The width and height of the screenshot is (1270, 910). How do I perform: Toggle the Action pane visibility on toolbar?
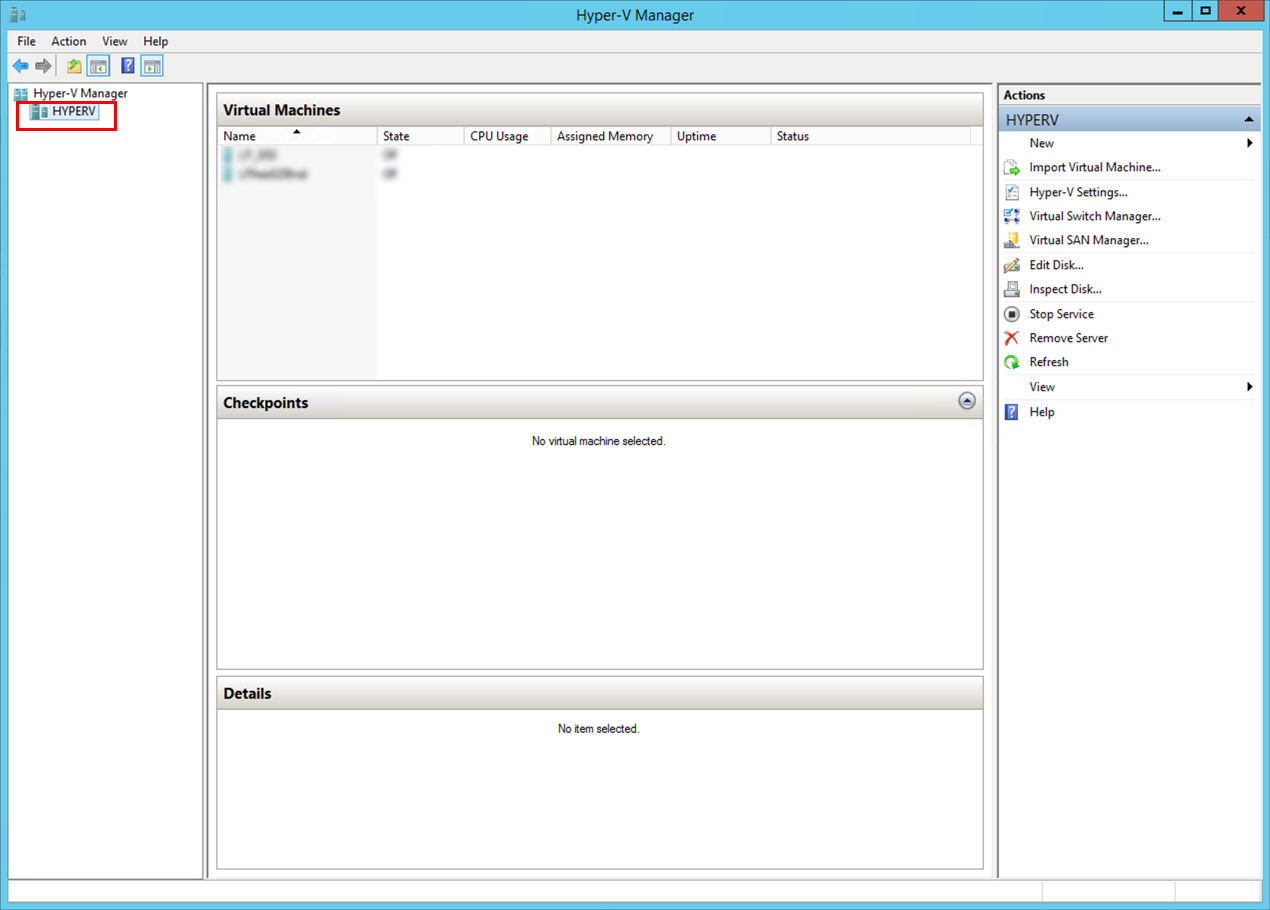click(151, 65)
